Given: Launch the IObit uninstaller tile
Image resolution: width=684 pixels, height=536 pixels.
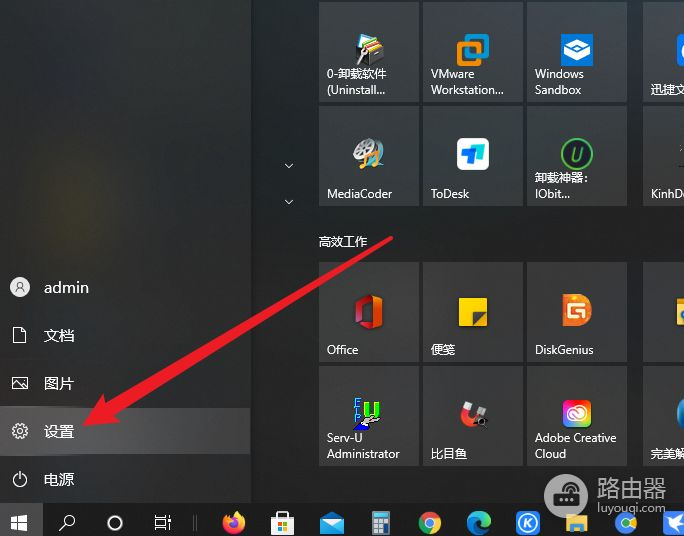Looking at the screenshot, I should click(574, 157).
